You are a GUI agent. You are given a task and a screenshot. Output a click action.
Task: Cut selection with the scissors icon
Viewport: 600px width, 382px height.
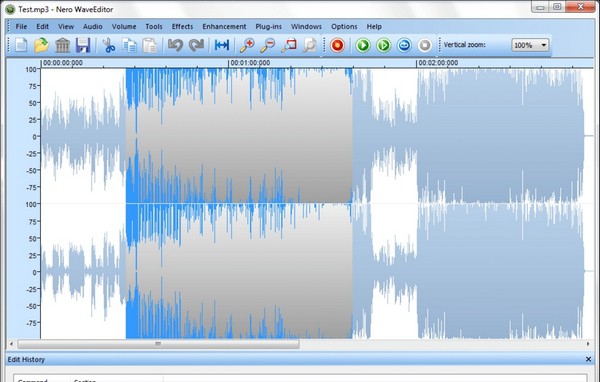coord(109,45)
